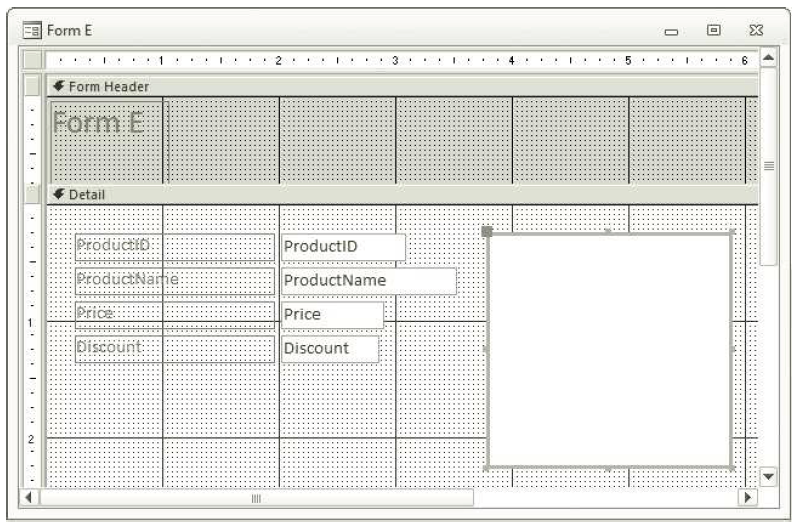Select the ProductName label control
This screenshot has height=525, width=798.
tap(175, 281)
